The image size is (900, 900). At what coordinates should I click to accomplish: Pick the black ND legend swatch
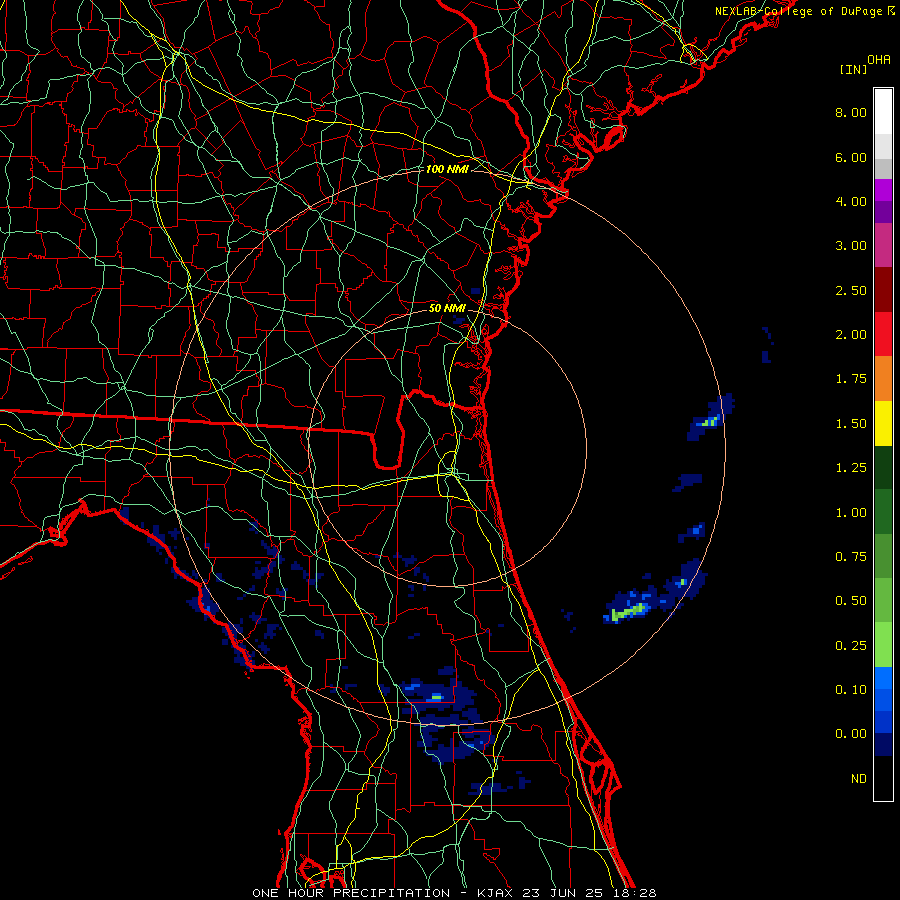pyautogui.click(x=883, y=778)
